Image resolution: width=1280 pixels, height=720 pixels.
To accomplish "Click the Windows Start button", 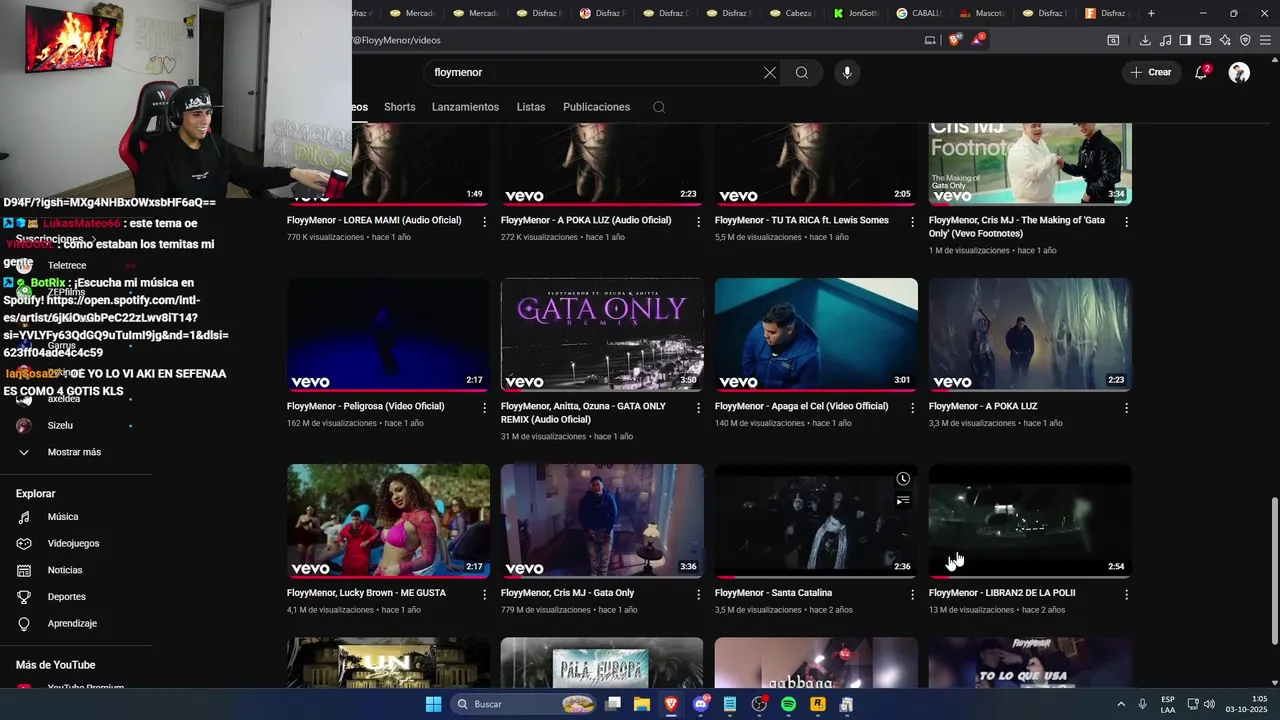I will 433,704.
